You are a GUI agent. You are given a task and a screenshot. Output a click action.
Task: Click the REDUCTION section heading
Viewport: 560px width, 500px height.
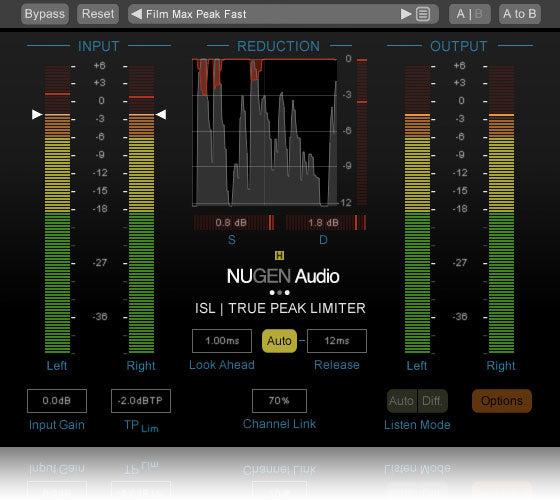coord(279,46)
